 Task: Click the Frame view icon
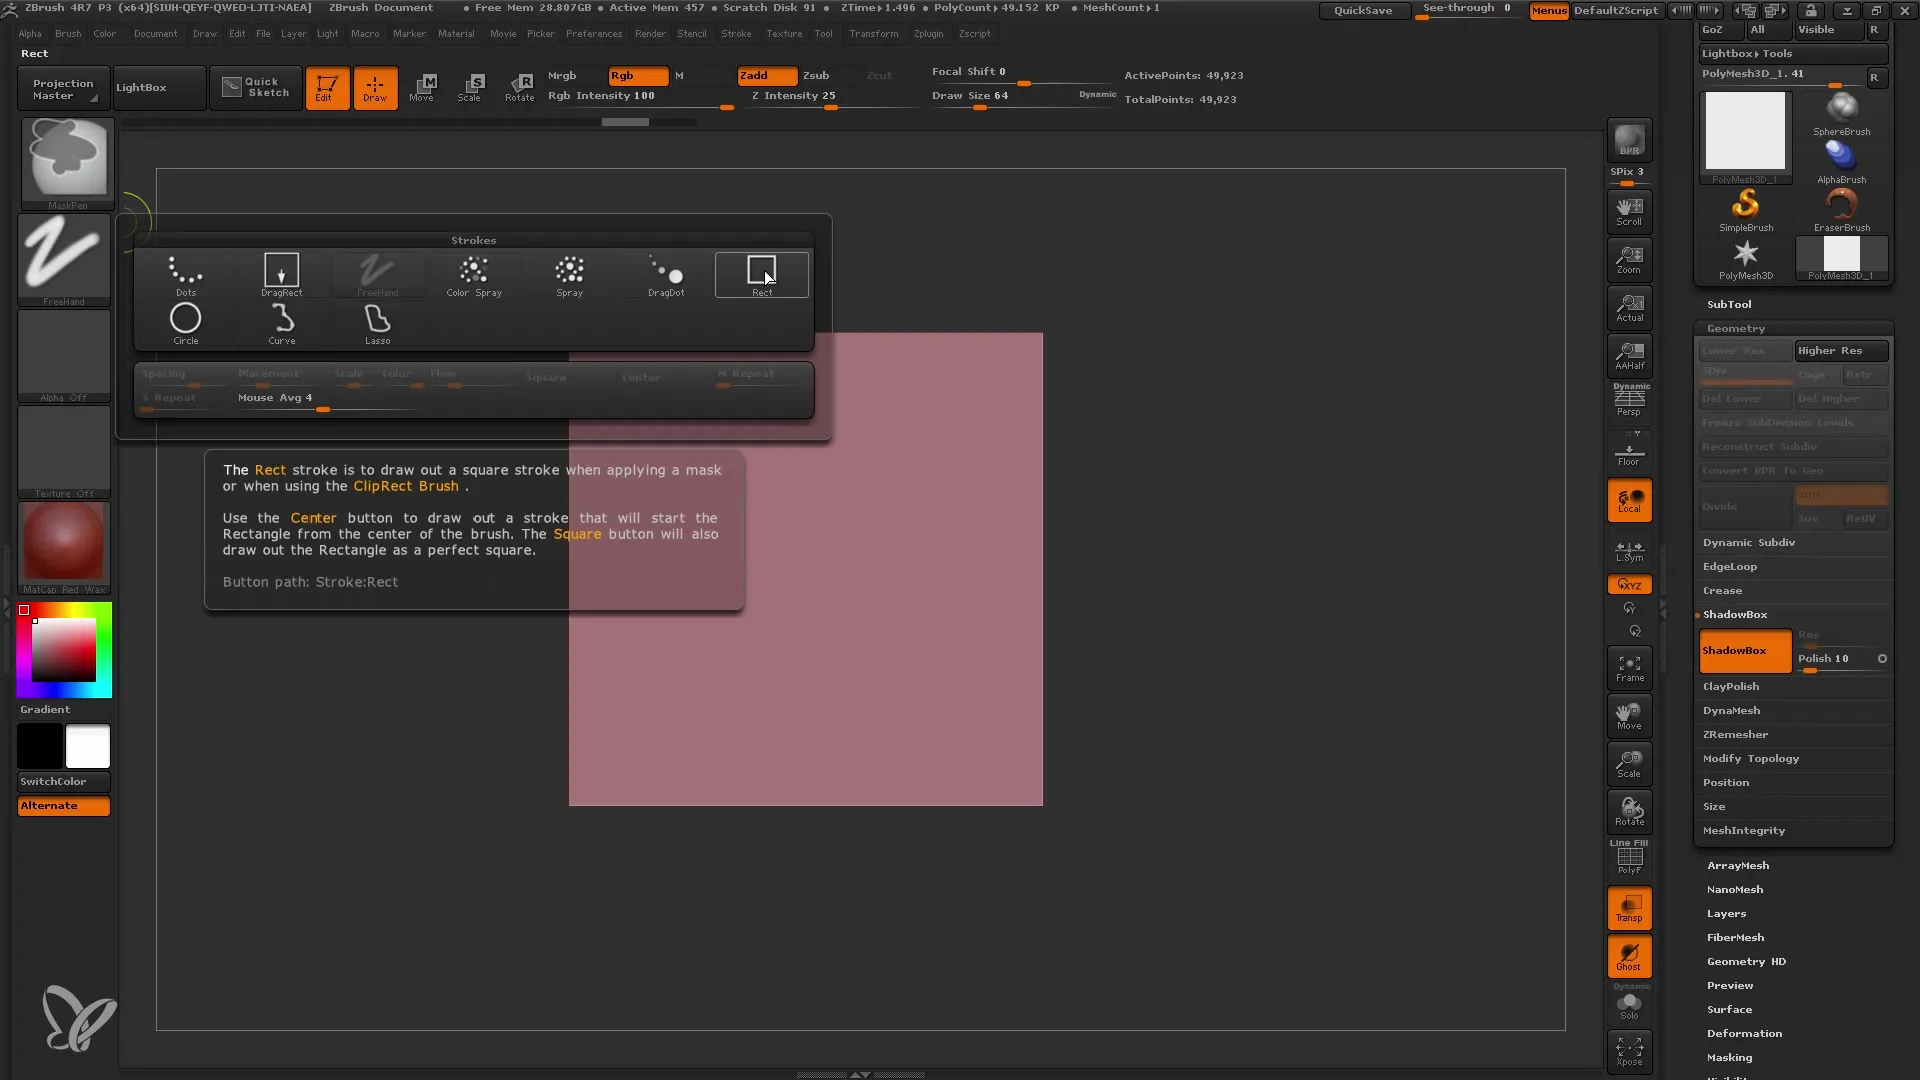1629,668
